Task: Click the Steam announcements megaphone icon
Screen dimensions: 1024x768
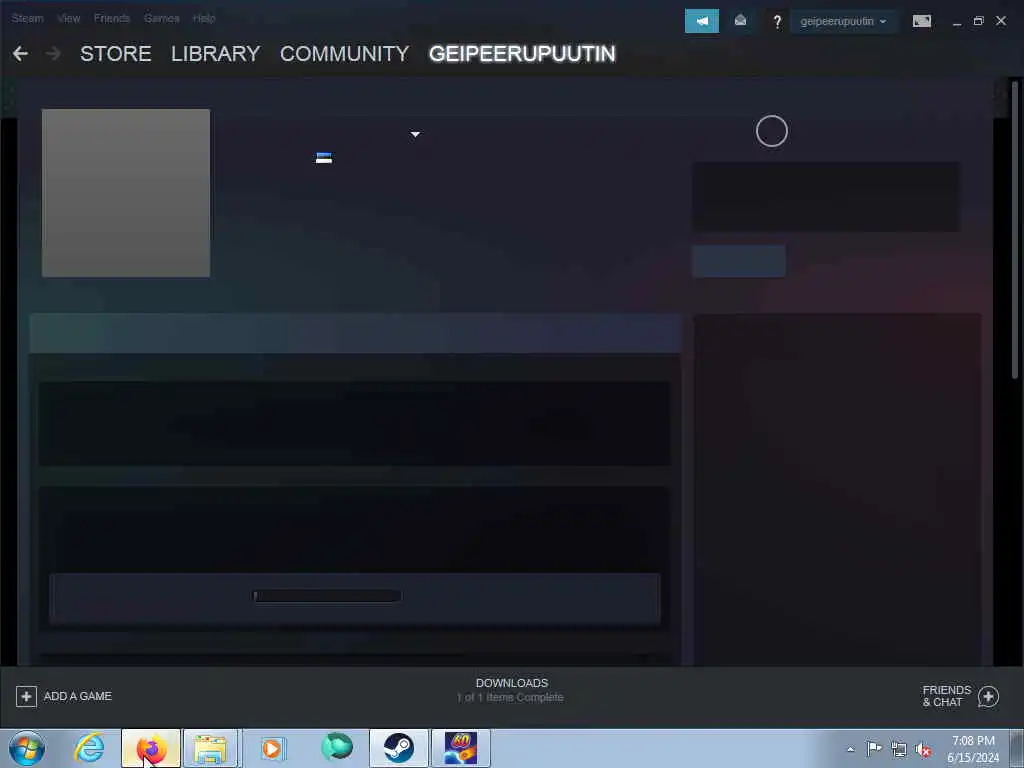Action: coord(702,21)
